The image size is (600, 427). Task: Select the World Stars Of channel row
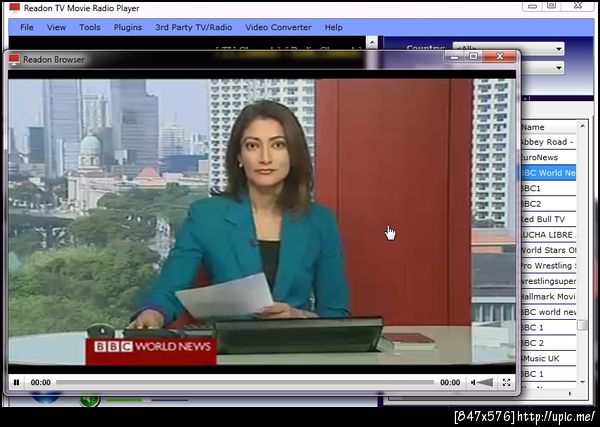[548, 250]
